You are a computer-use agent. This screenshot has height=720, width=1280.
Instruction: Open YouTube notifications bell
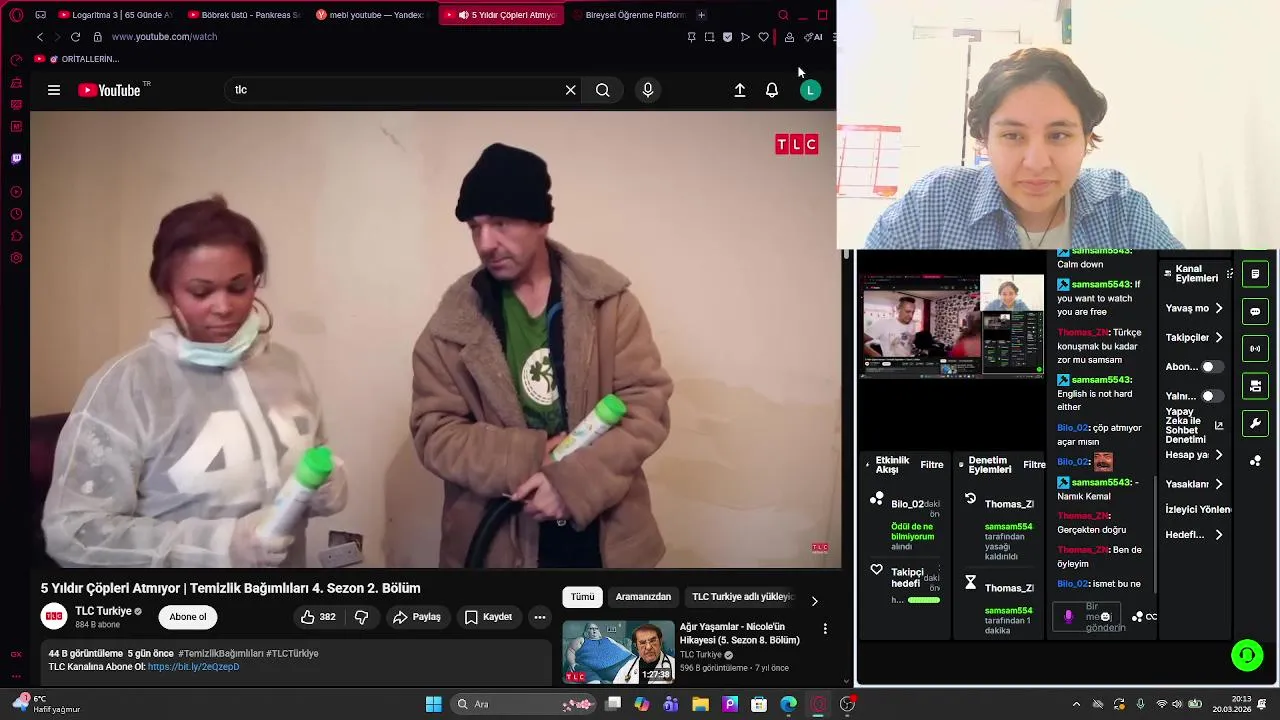(772, 90)
